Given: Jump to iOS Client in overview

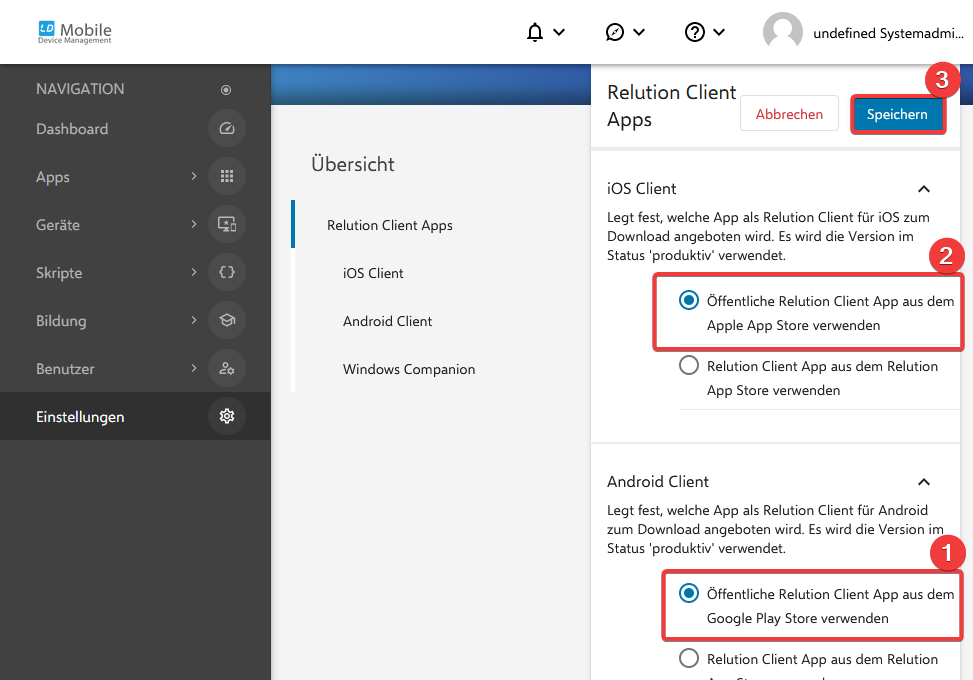Looking at the screenshot, I should [x=373, y=273].
